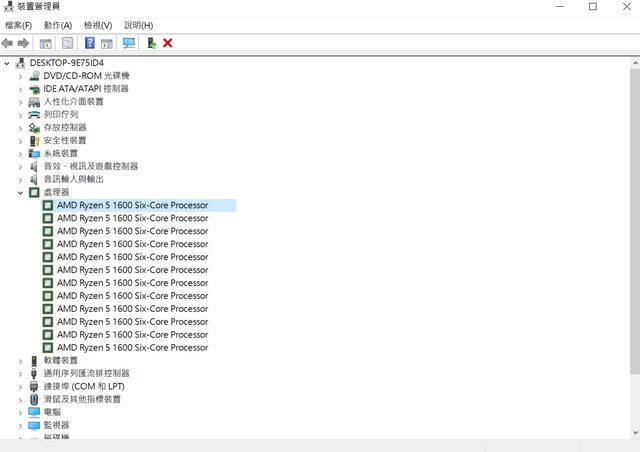
Task: Click the scan for hardware changes monitor icon
Action: [128, 43]
